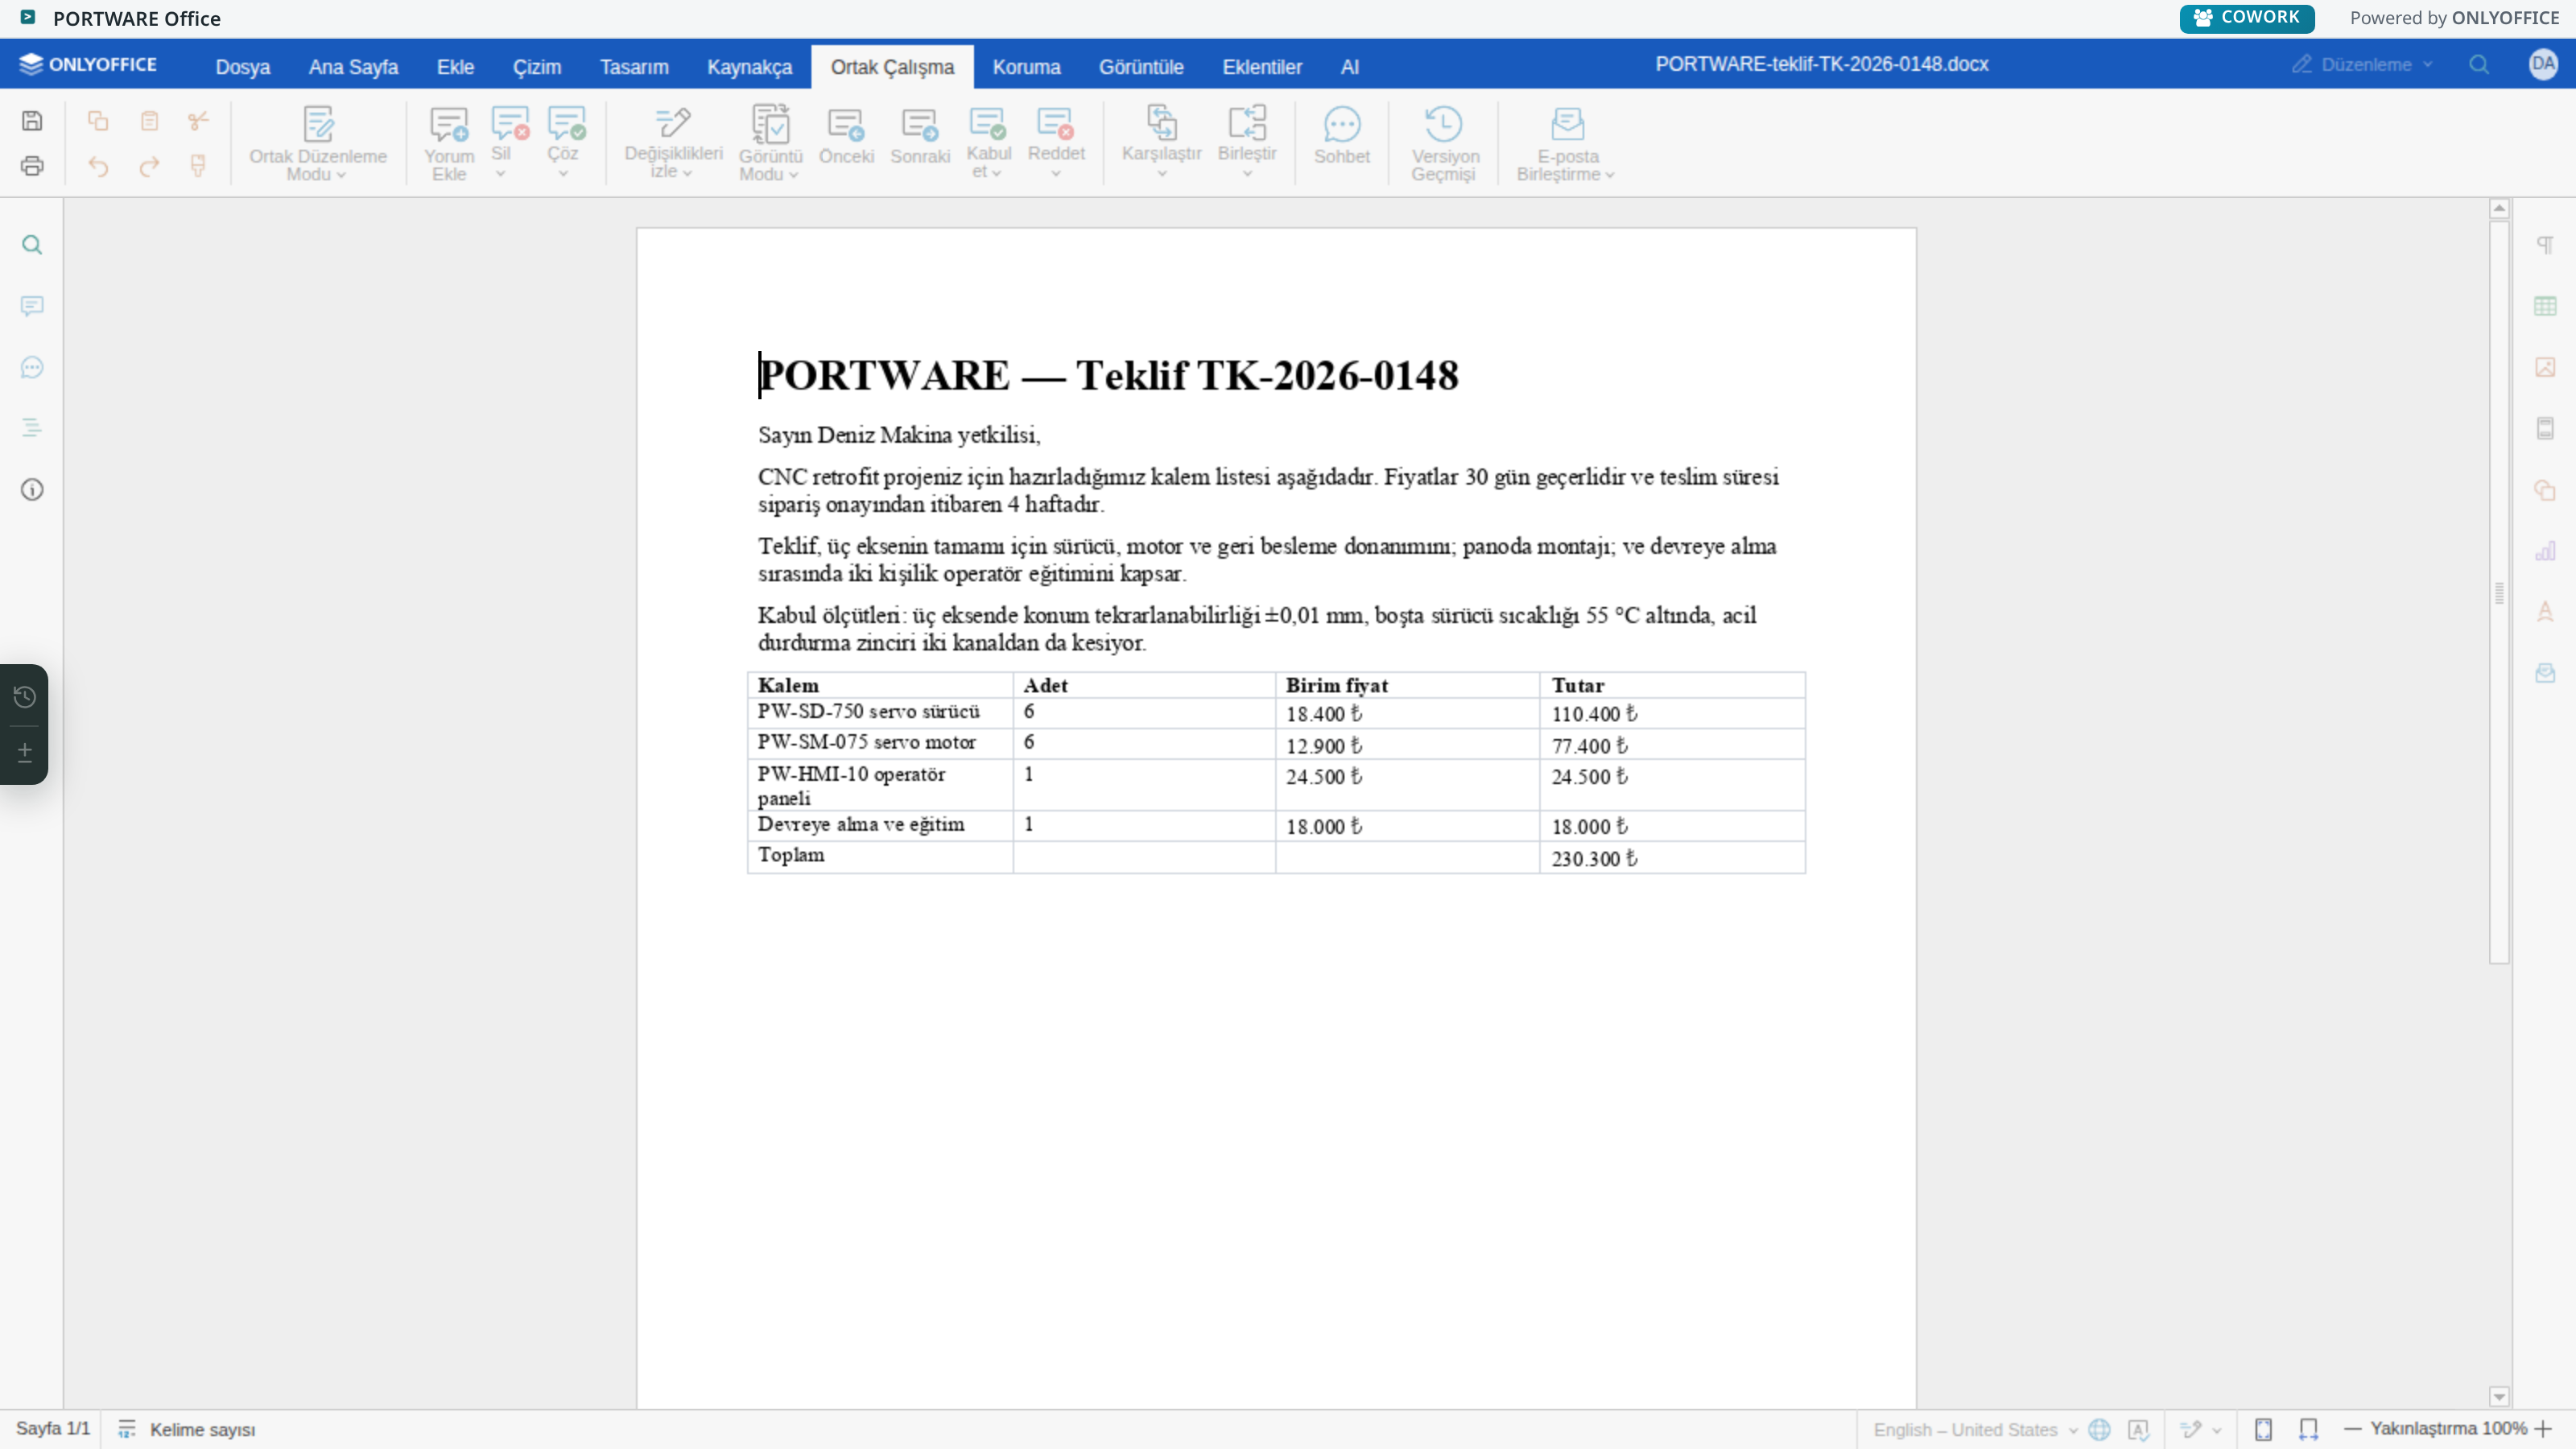Click the vertical scrollbar thumb

pos(2499,592)
